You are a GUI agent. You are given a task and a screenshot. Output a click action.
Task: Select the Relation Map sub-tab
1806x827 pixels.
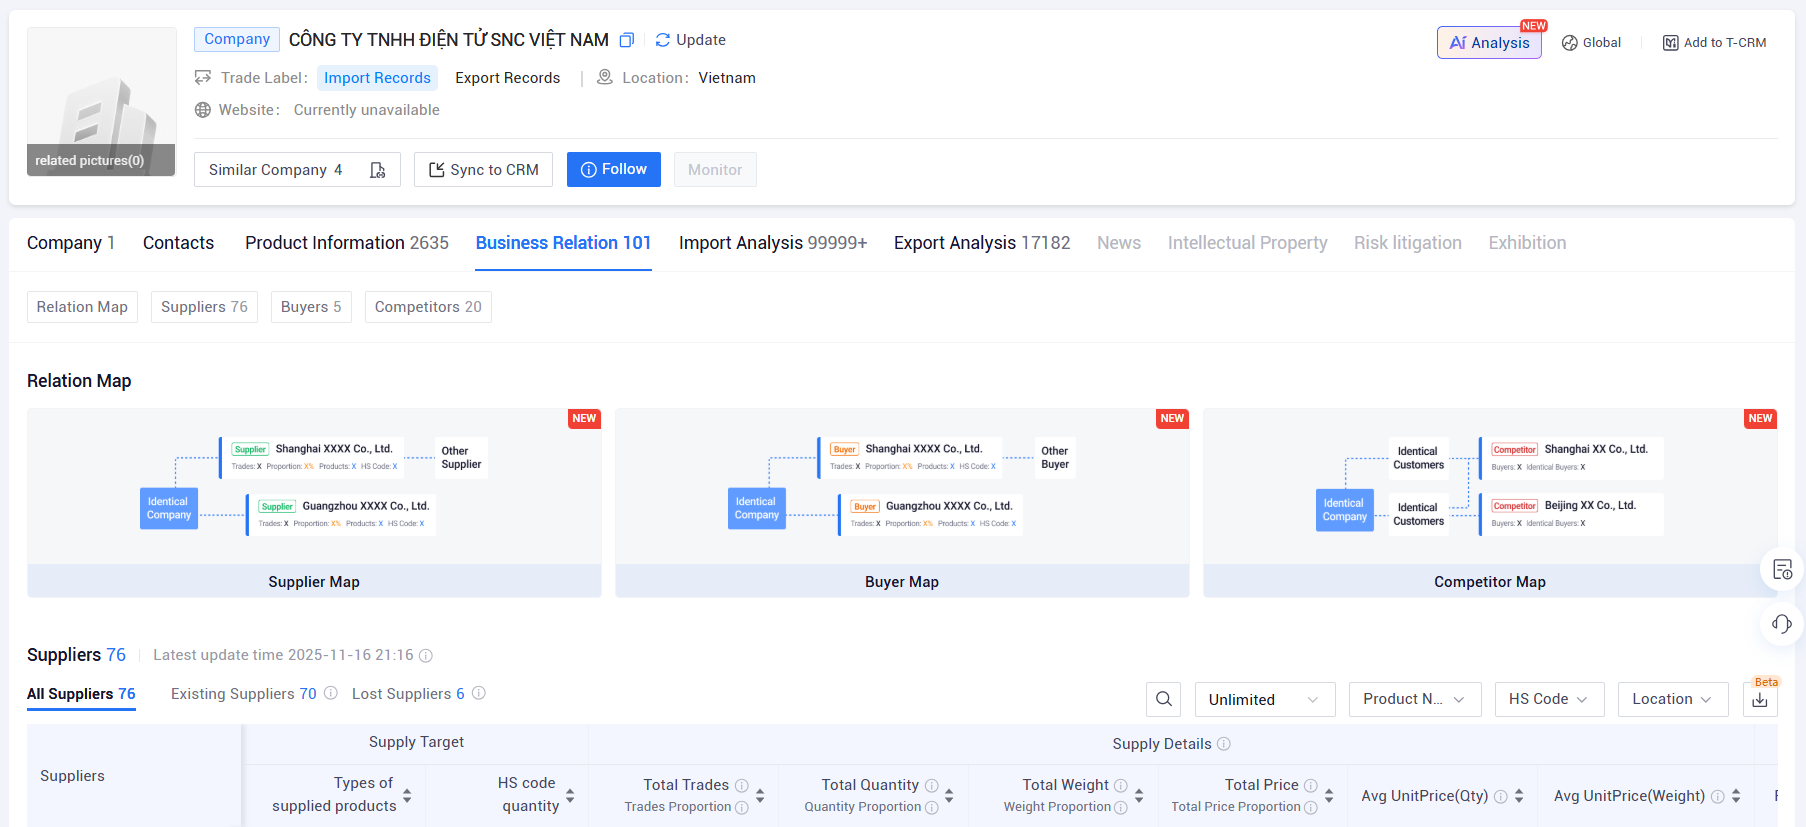point(82,307)
